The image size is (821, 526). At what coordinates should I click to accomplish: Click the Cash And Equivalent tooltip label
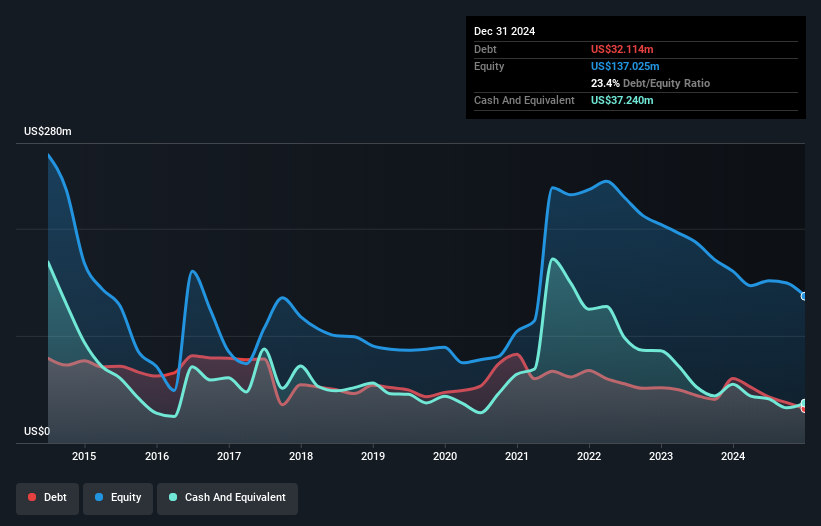click(x=524, y=100)
